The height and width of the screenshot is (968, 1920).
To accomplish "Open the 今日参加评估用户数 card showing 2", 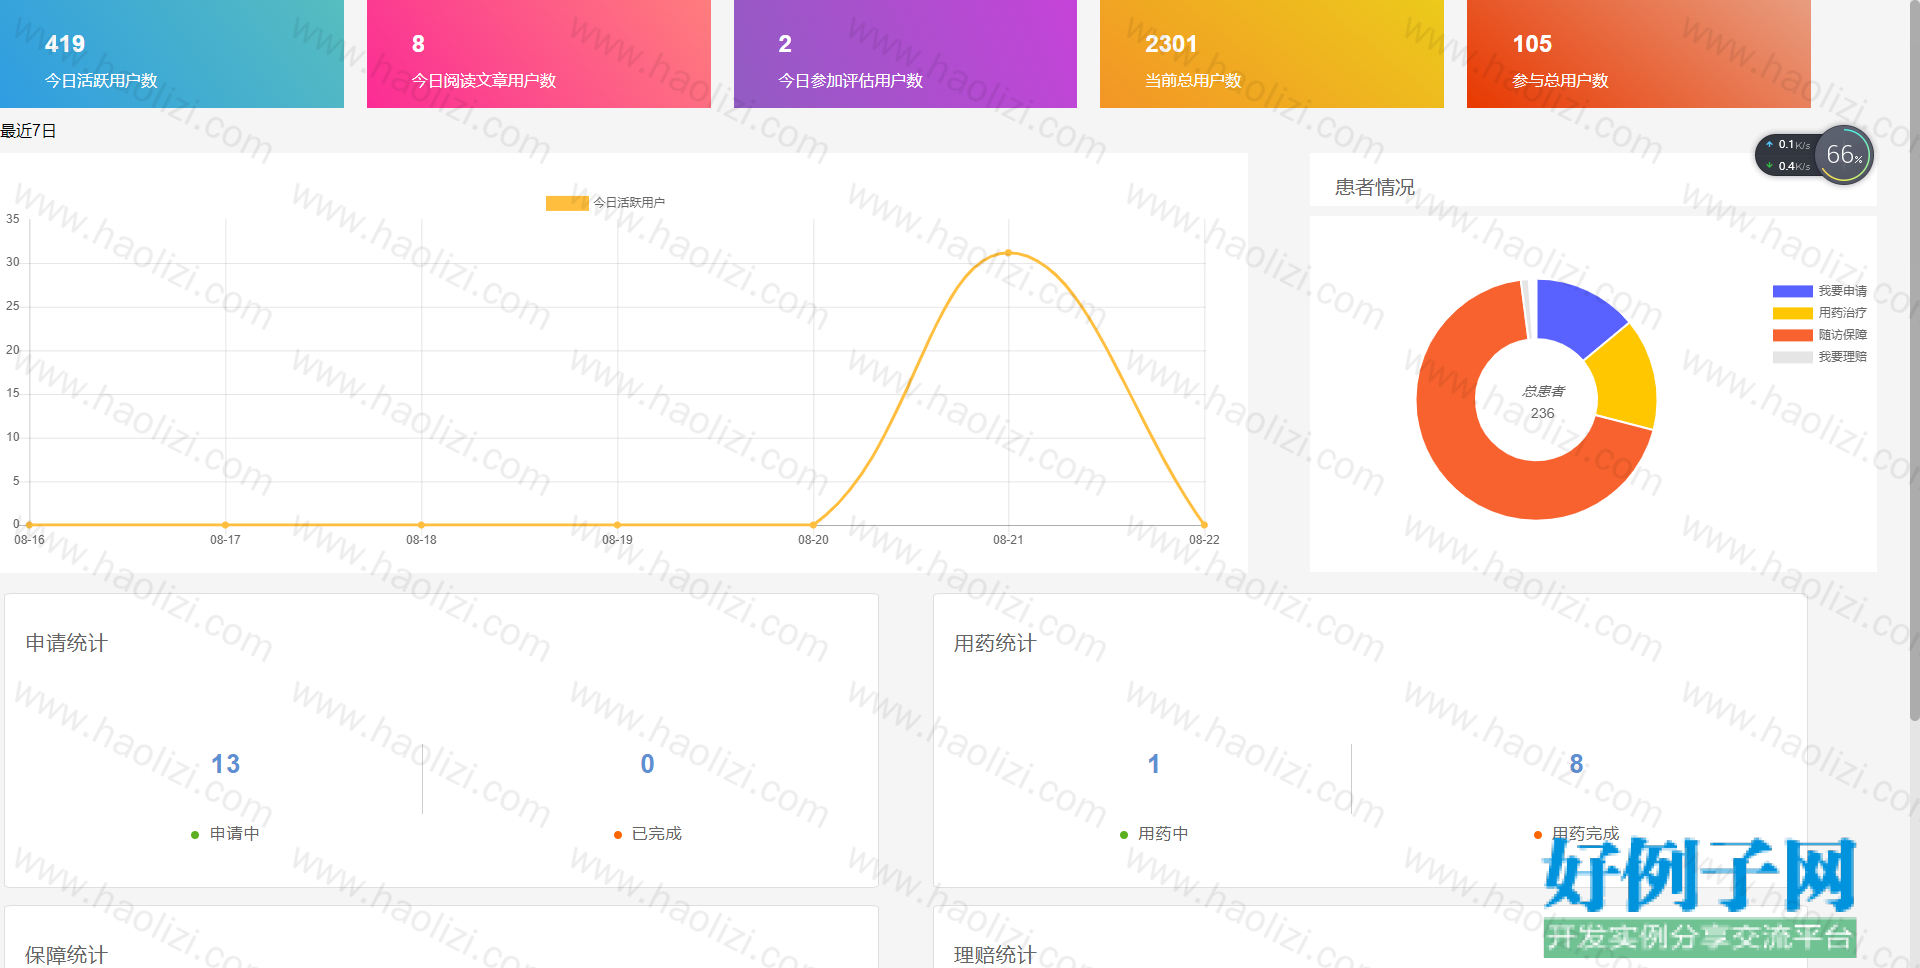I will [x=905, y=54].
